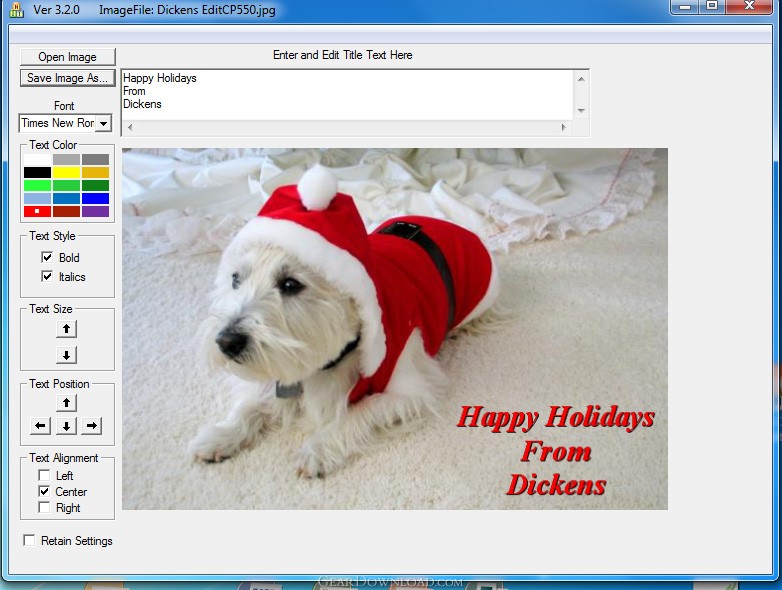Move text up using Text Position arrow
Image resolution: width=782 pixels, height=590 pixels.
(66, 403)
